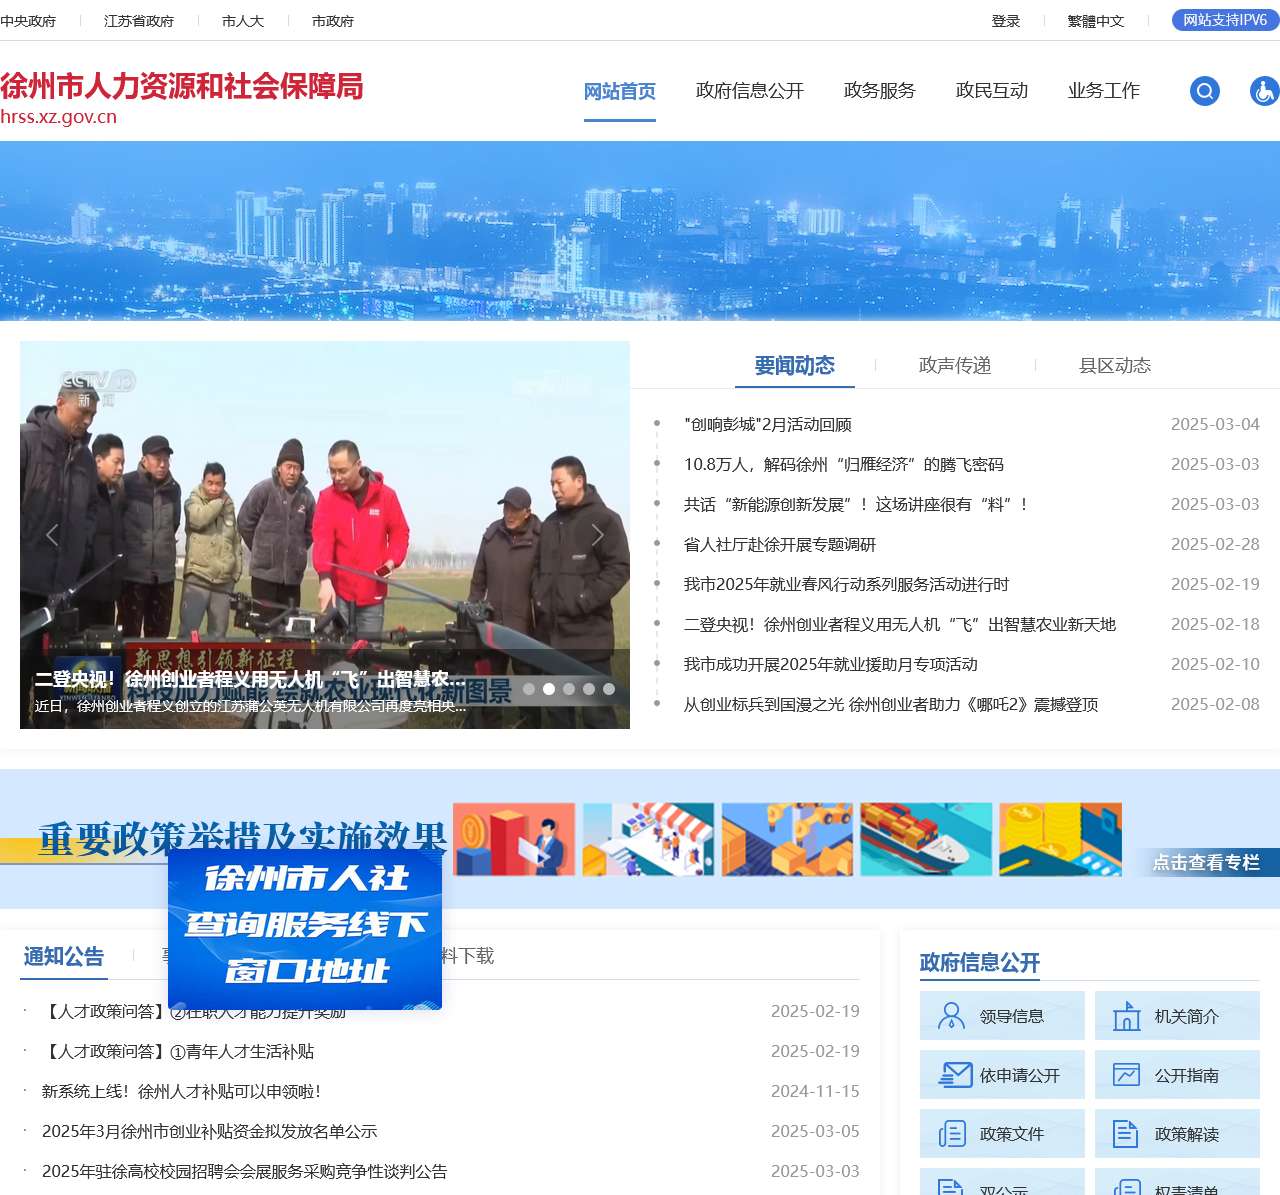Show next slide with right arrow
Screen dimensions: 1280x1195
coord(597,535)
